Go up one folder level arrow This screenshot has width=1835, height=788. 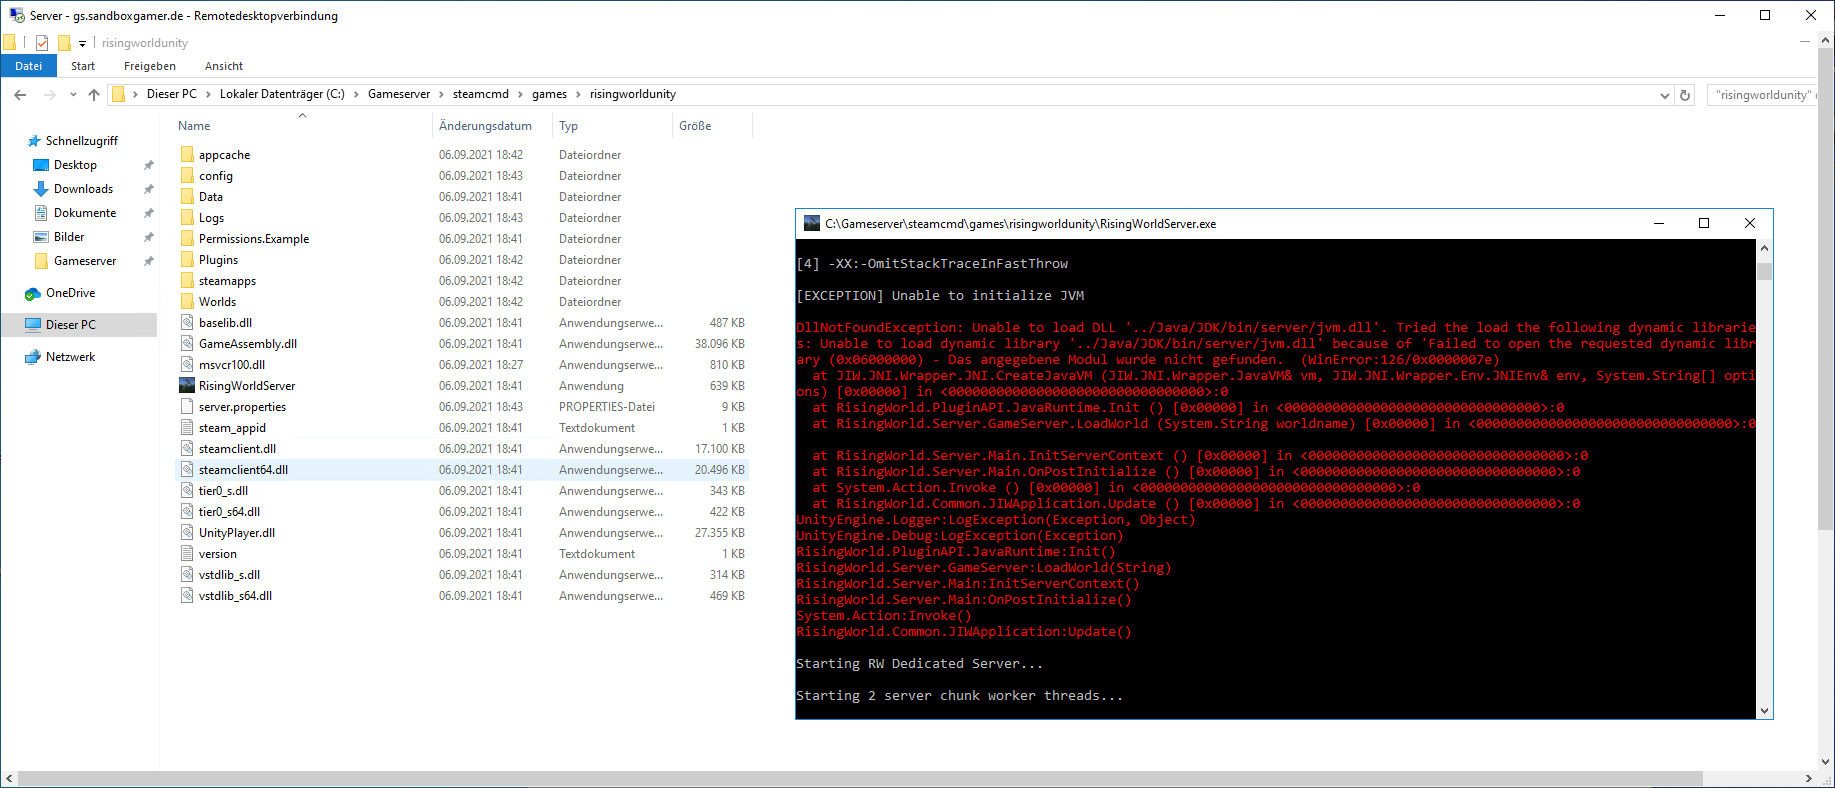click(x=94, y=94)
